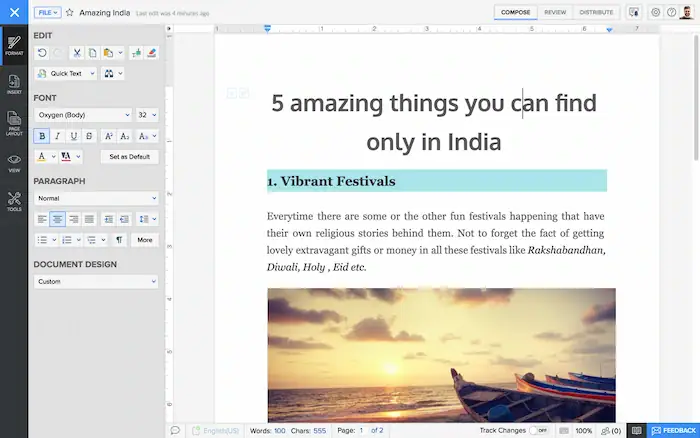
Task: Click the Feedback button
Action: pyautogui.click(x=674, y=430)
